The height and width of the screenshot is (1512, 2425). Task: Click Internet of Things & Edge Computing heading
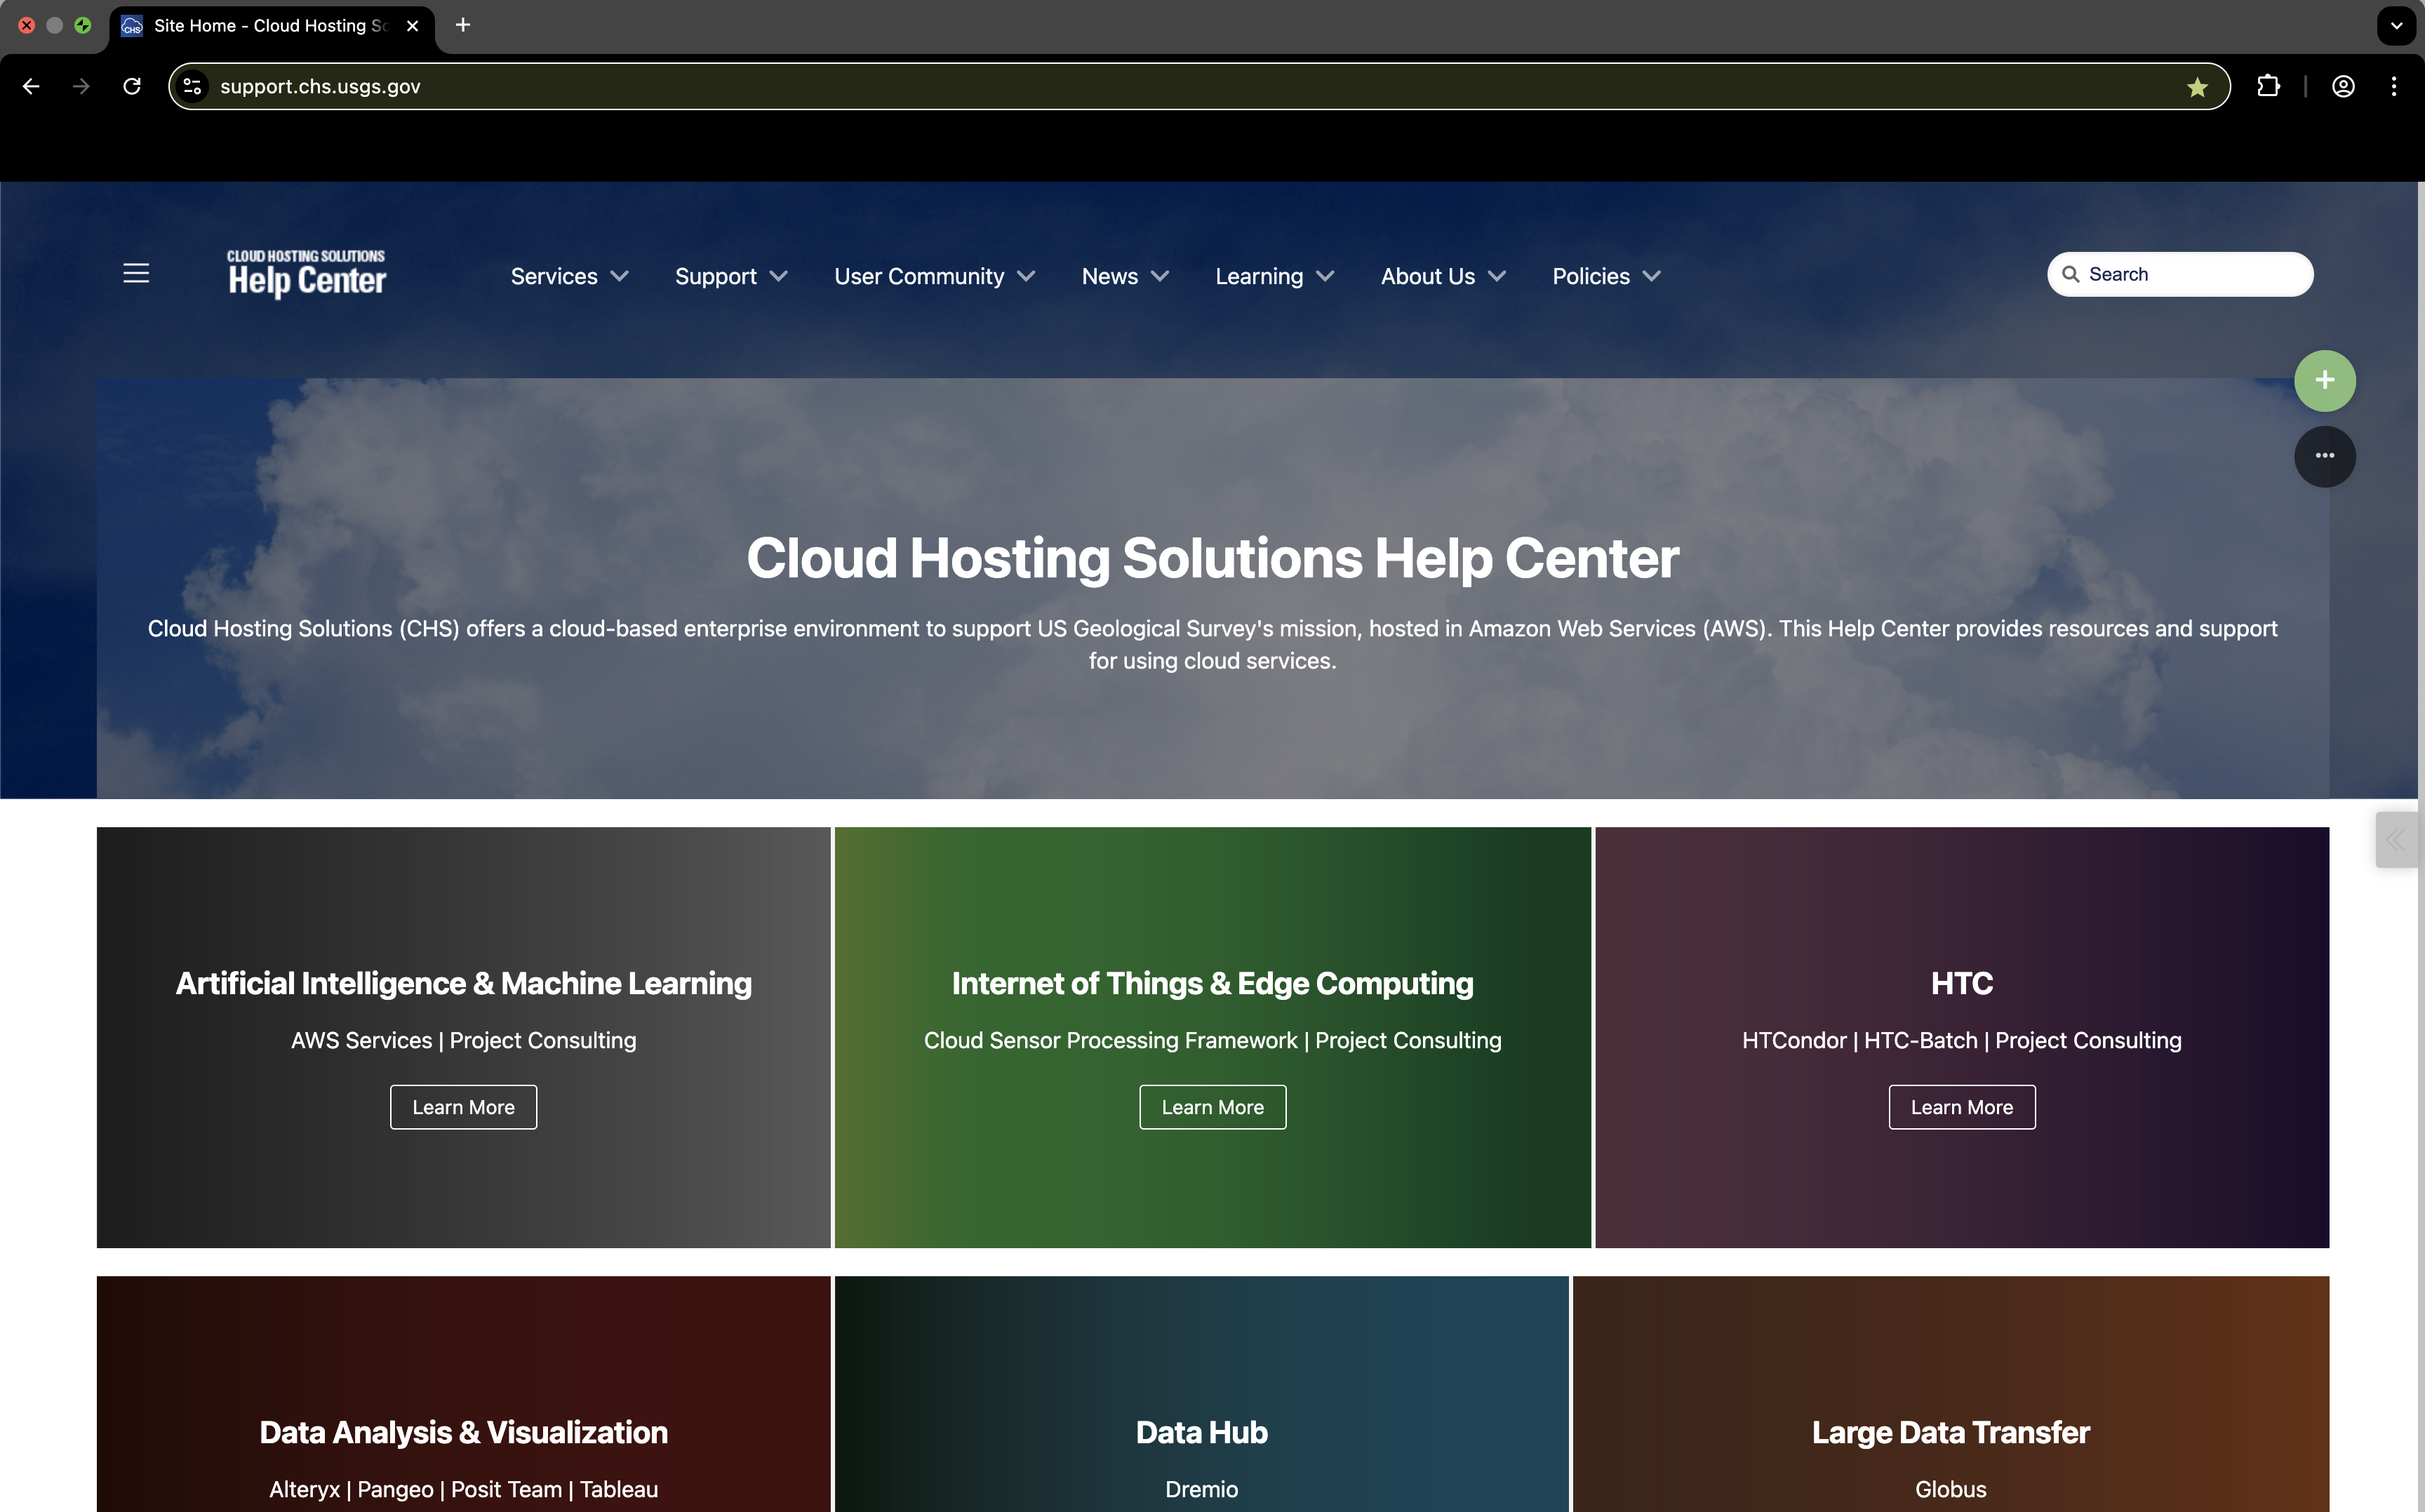point(1212,983)
